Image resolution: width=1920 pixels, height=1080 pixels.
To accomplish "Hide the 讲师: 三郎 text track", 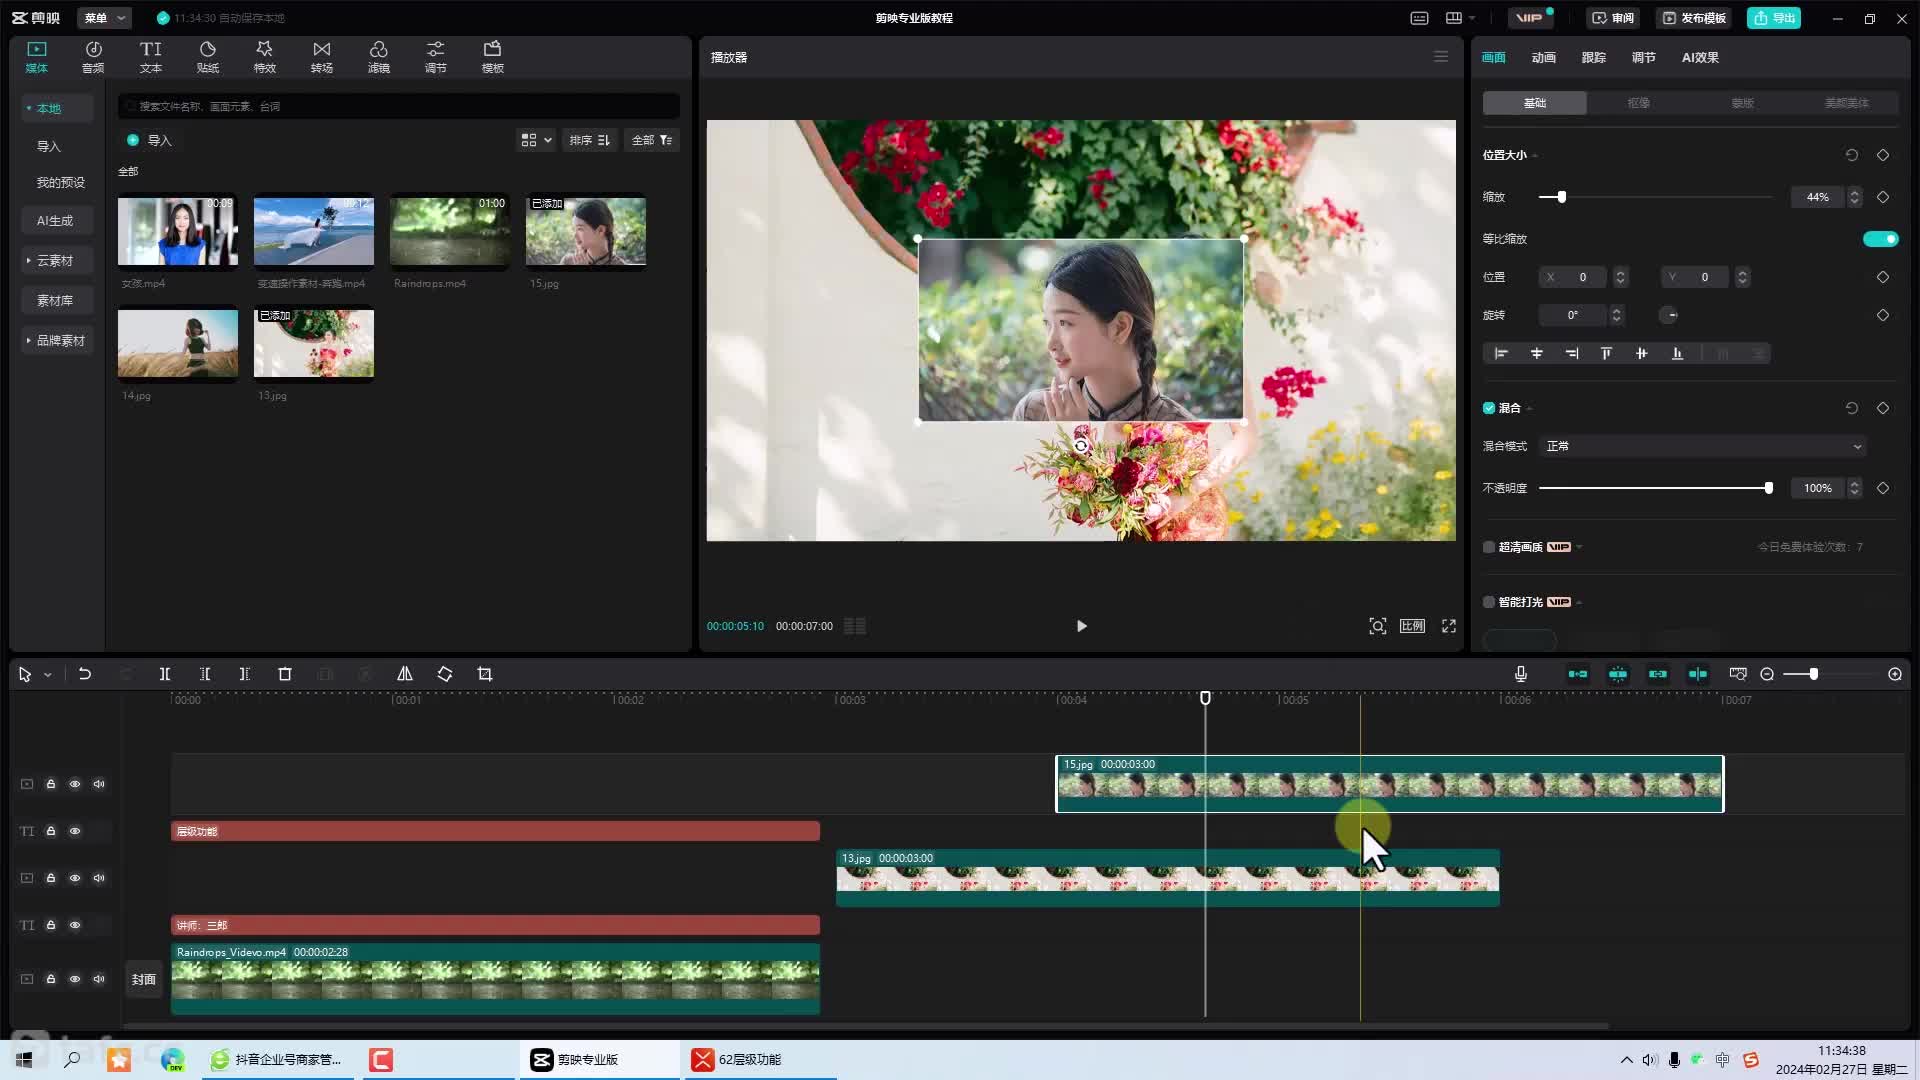I will 75,925.
